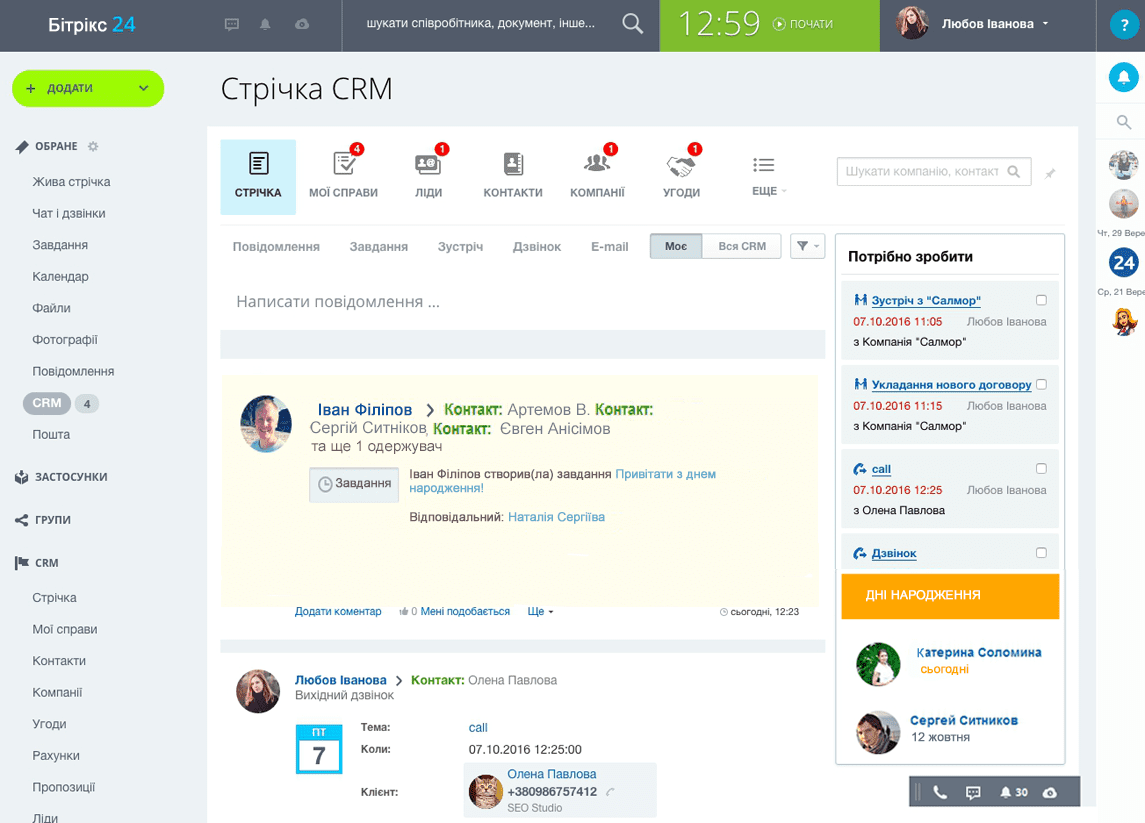This screenshot has width=1145, height=823.
Task: Check the Зустріч з "Салмор" checkbox
Action: pos(1041,300)
